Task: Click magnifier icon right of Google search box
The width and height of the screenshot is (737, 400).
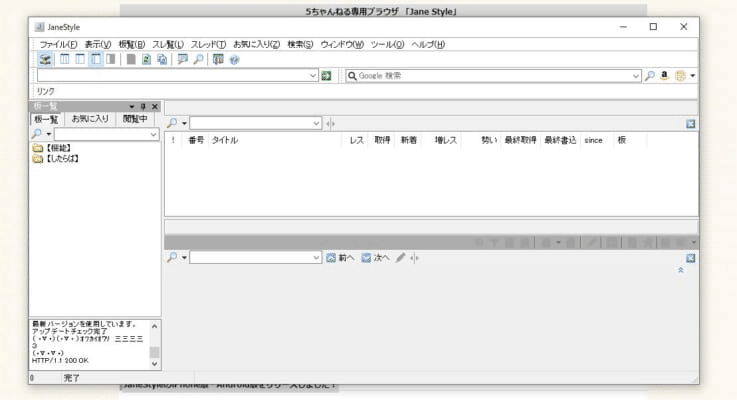Action: pos(650,76)
